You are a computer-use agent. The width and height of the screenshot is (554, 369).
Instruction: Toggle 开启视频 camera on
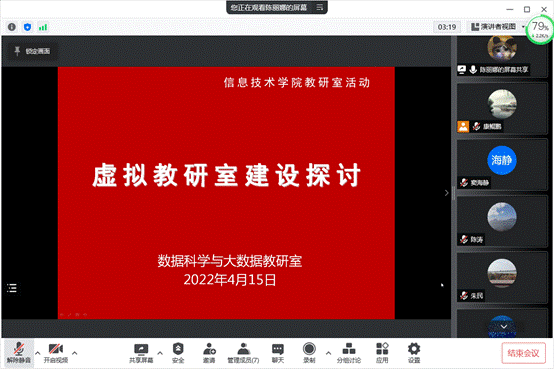56,353
